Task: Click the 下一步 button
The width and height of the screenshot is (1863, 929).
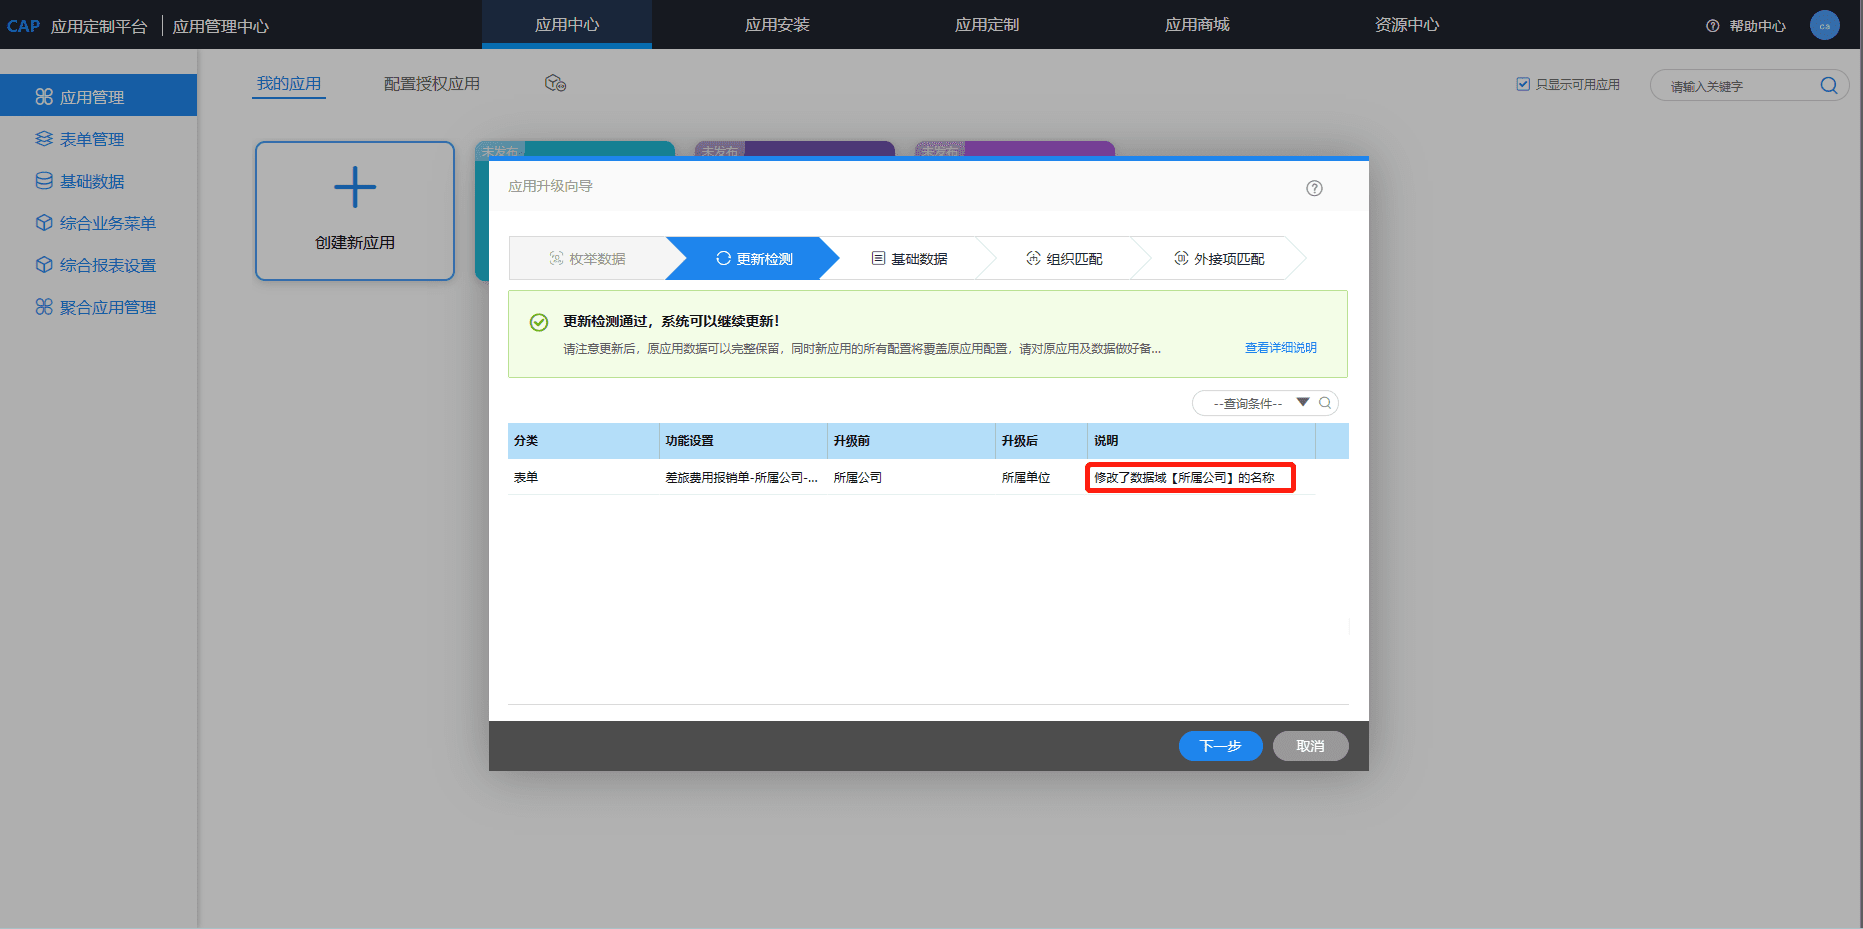Action: [1220, 746]
